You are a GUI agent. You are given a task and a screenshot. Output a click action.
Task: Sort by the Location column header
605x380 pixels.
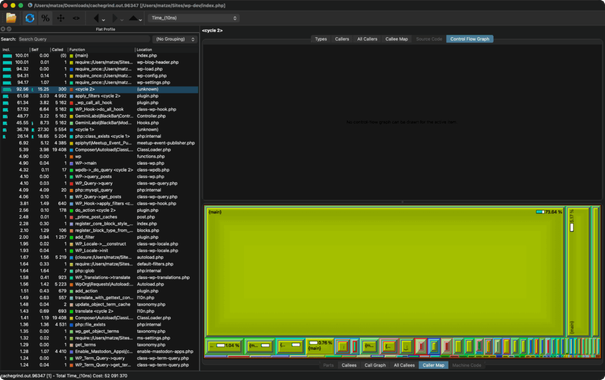coord(166,49)
